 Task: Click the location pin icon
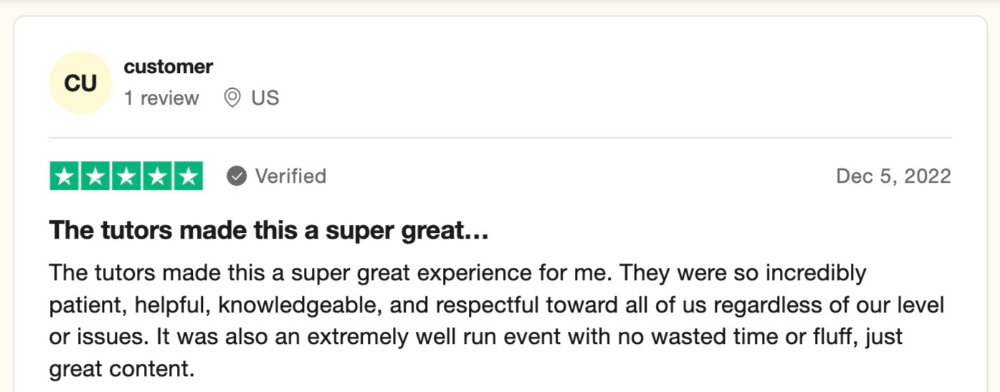click(x=233, y=98)
